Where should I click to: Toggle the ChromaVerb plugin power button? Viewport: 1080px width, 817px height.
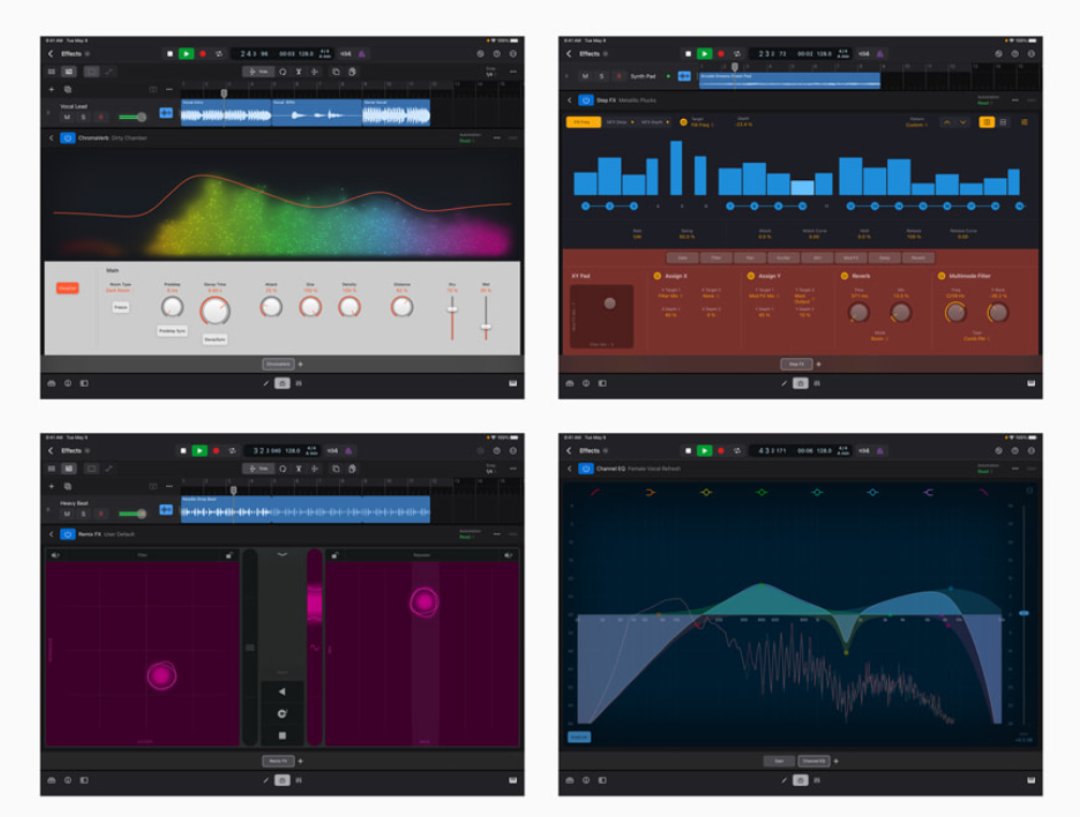(x=68, y=138)
